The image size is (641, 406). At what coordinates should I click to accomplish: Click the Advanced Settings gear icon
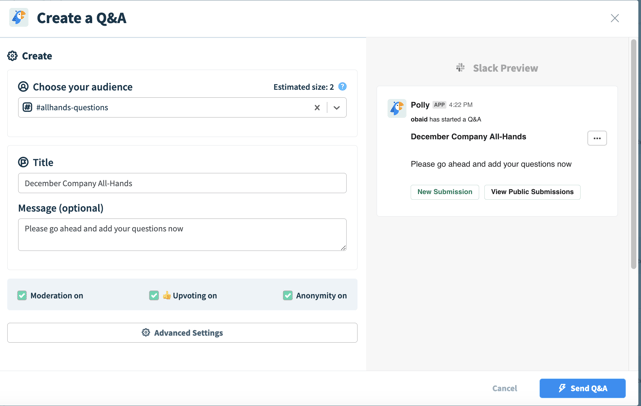tap(146, 332)
